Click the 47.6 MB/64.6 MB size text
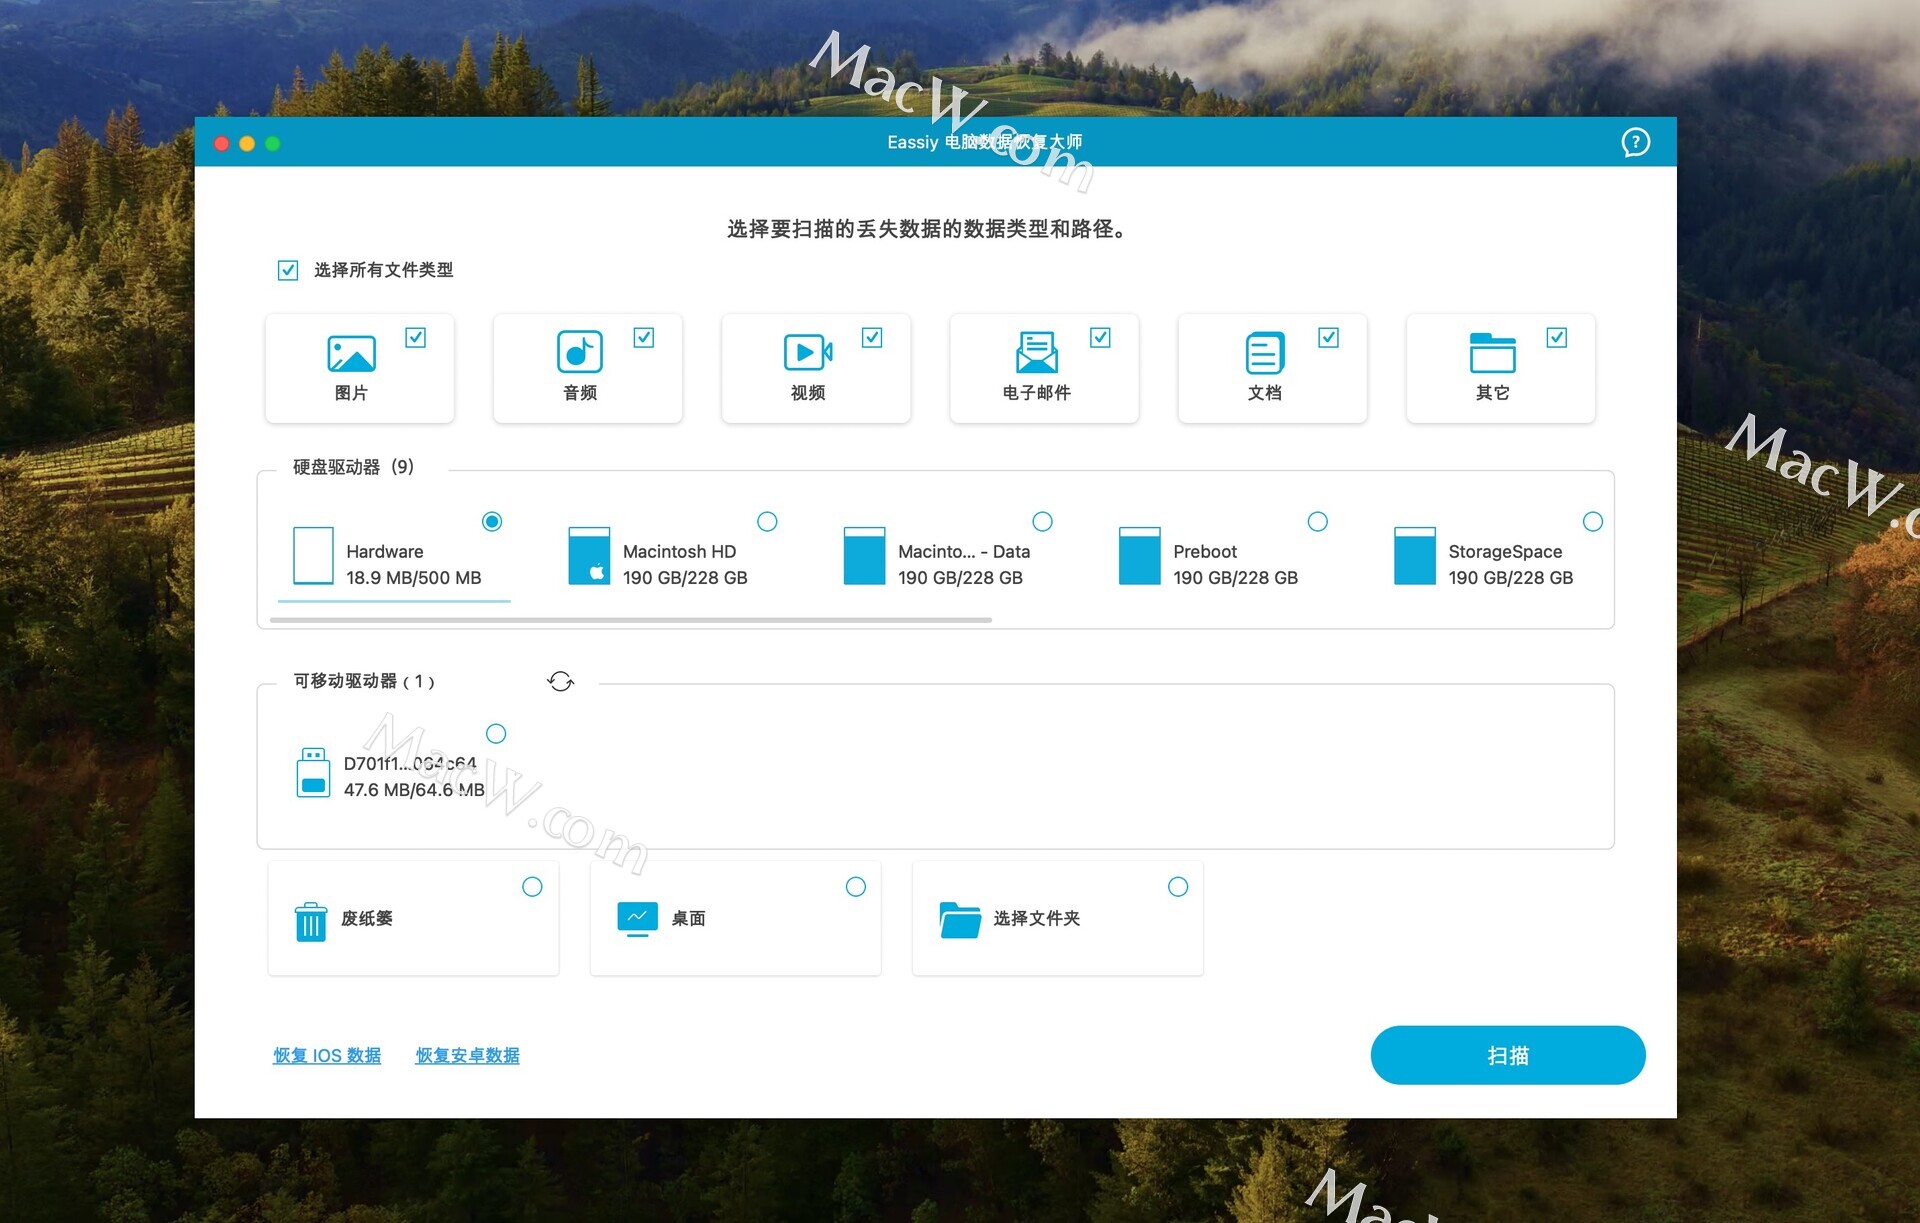 (x=414, y=790)
